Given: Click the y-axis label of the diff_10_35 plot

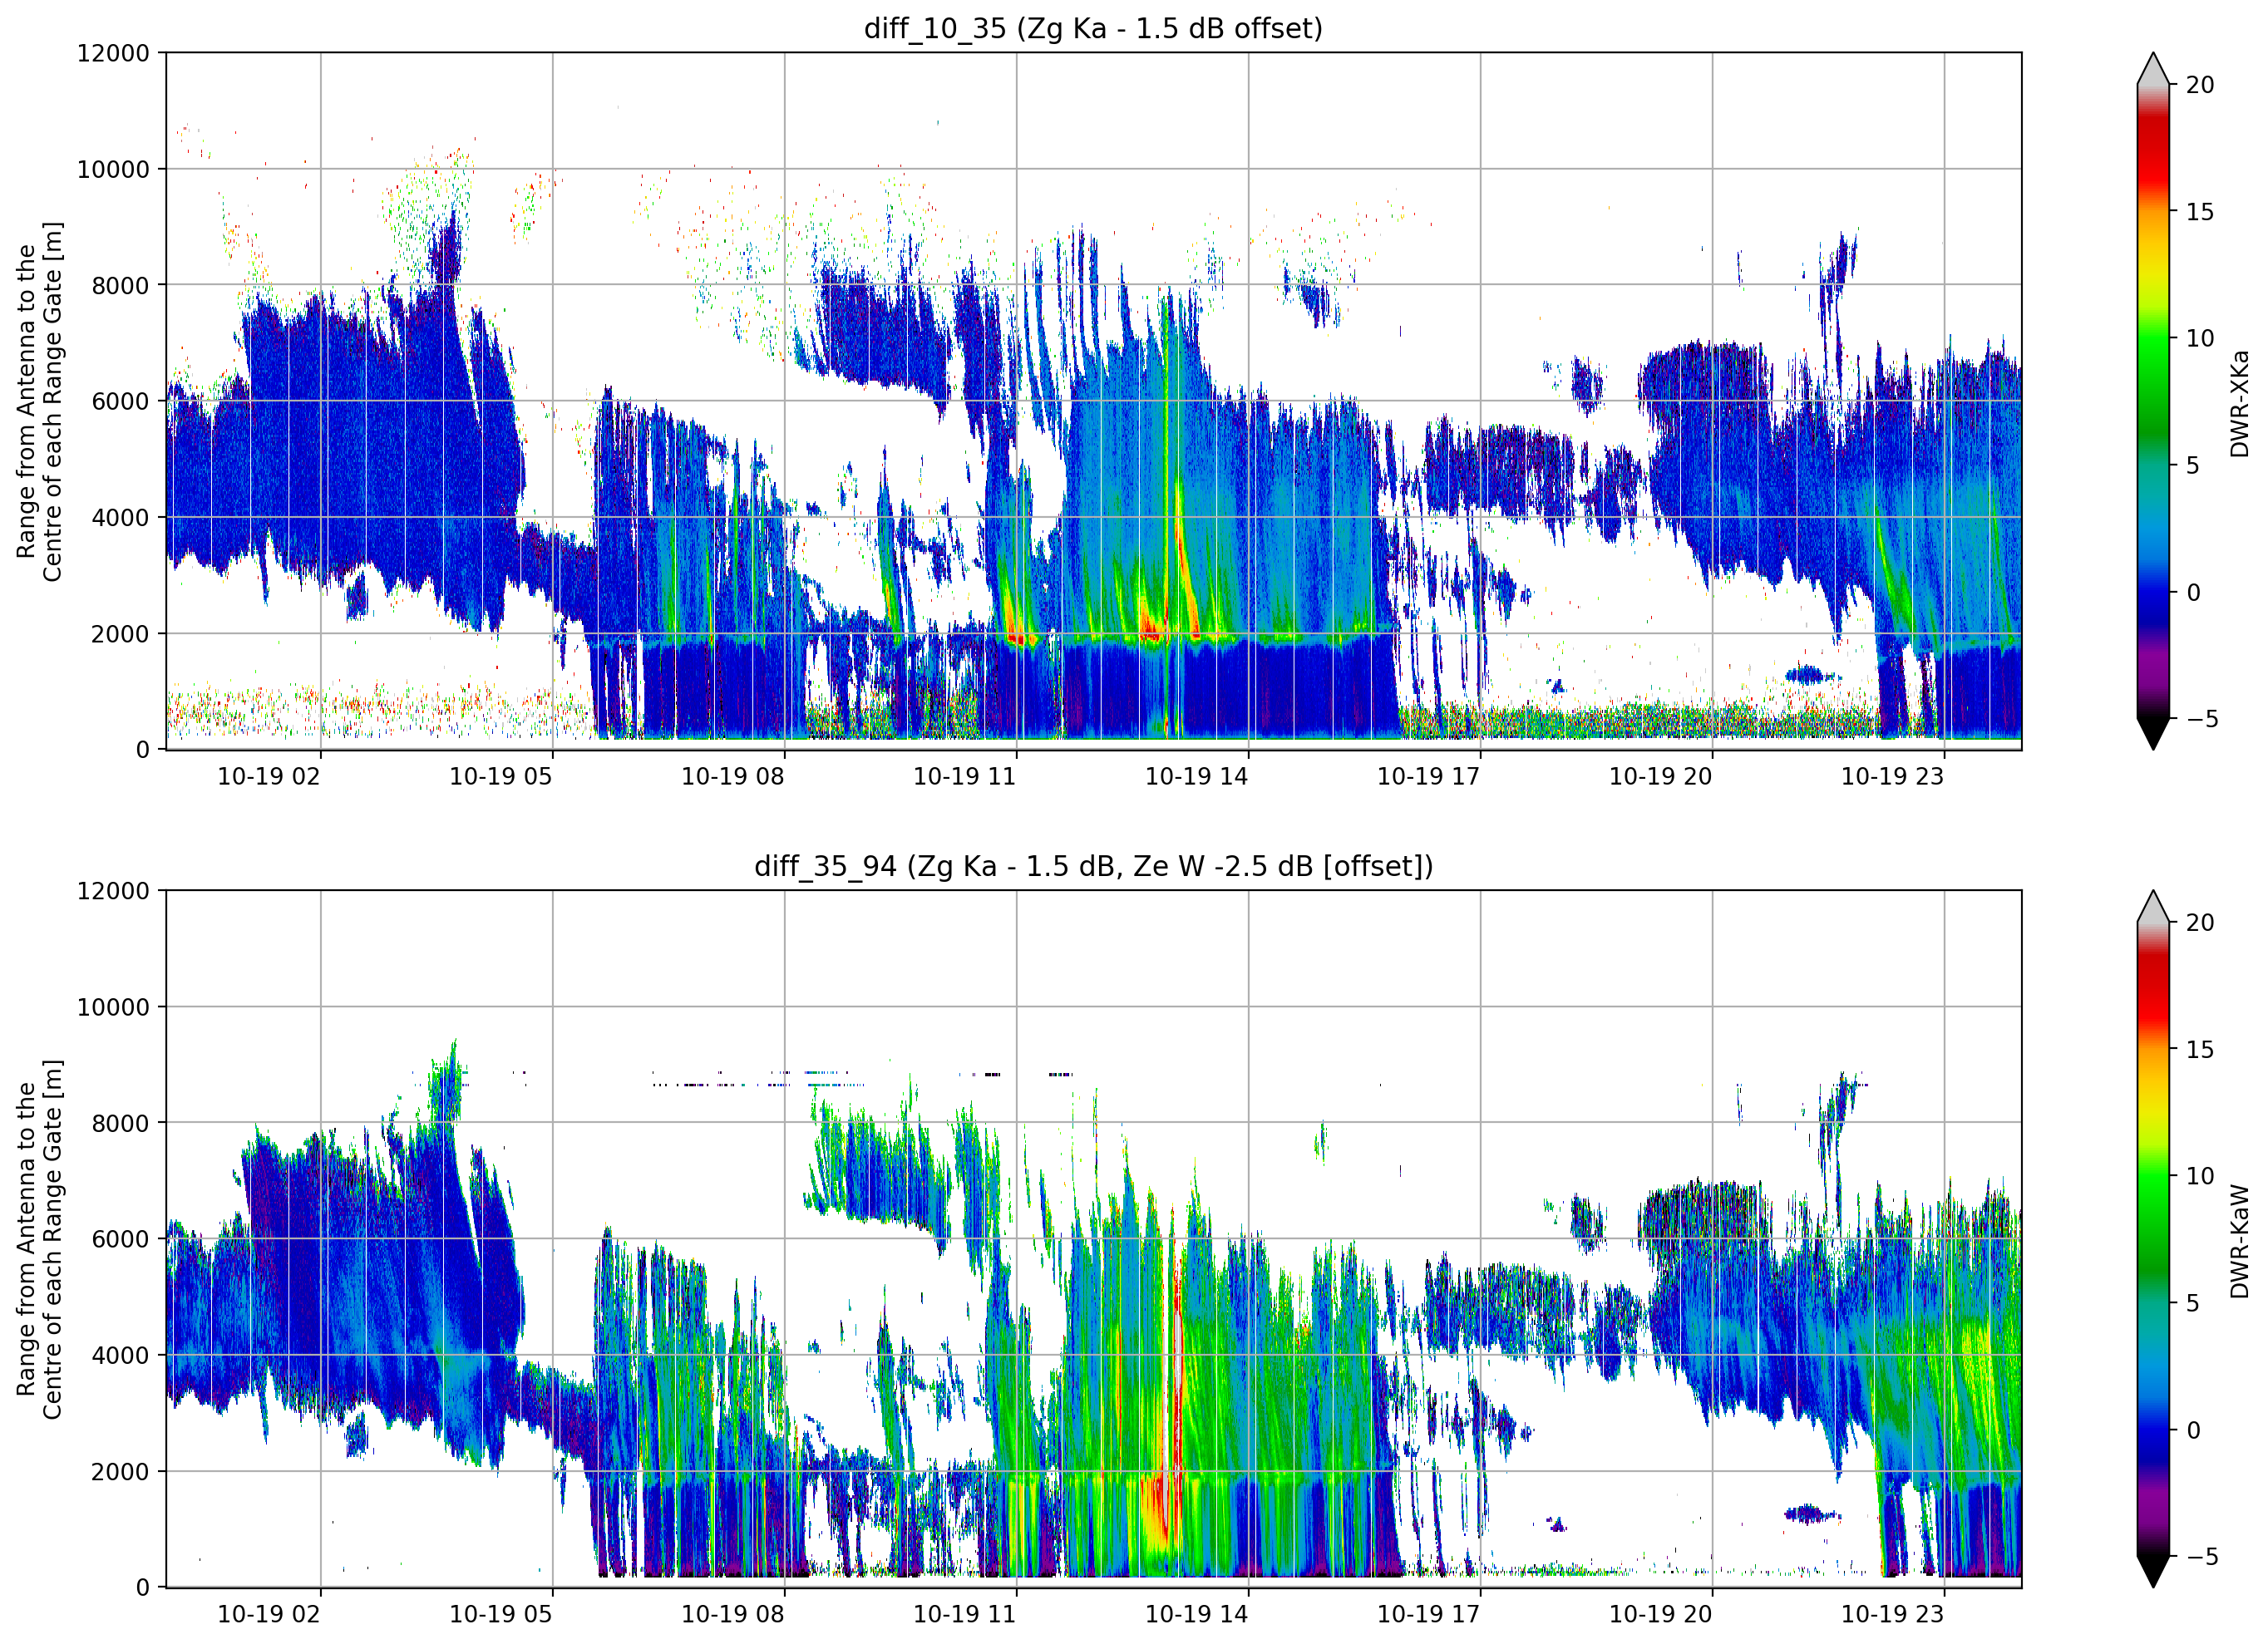Looking at the screenshot, I should click(x=40, y=401).
